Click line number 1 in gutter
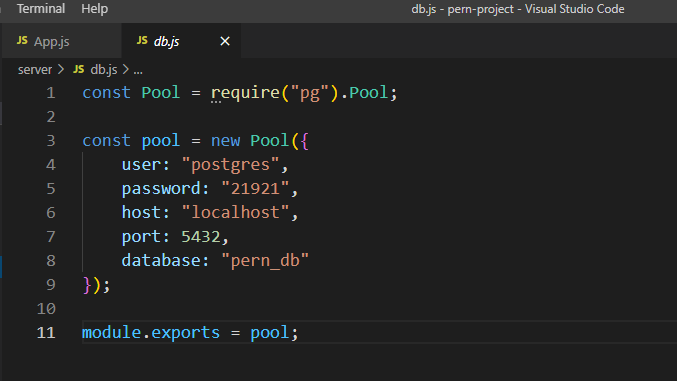Screen dimensions: 677x381 (x=51, y=93)
